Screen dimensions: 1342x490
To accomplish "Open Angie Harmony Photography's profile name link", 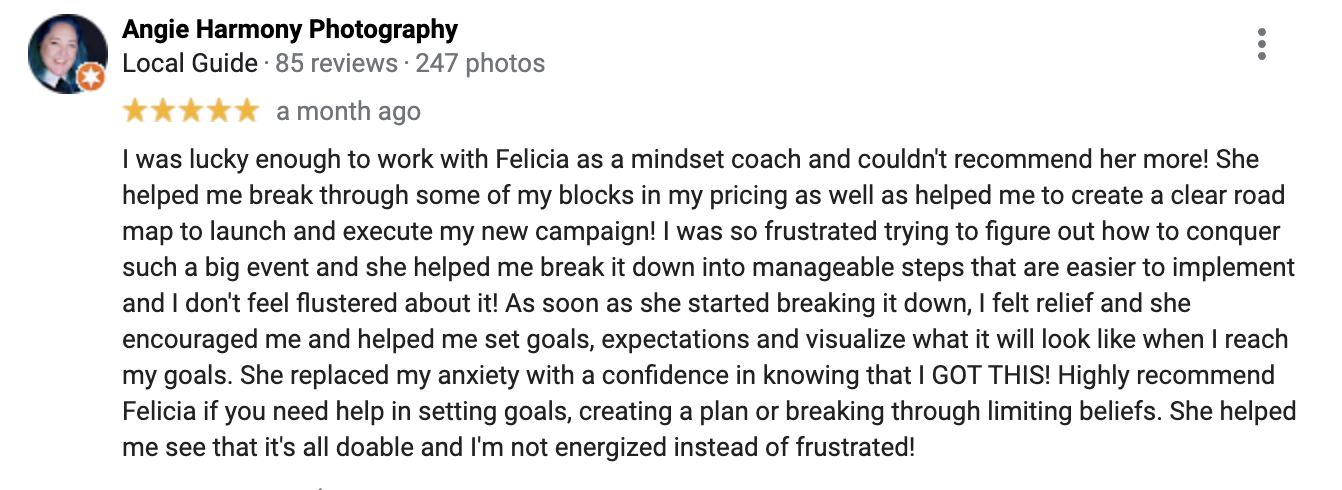I will (290, 30).
